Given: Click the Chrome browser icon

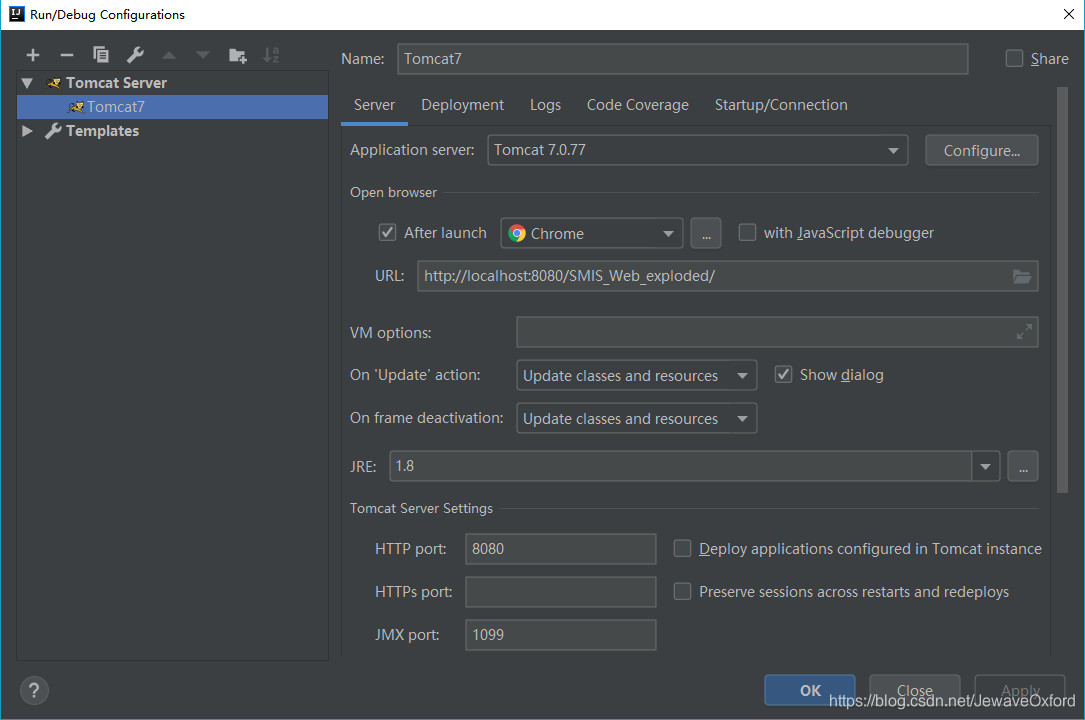Looking at the screenshot, I should click(517, 234).
